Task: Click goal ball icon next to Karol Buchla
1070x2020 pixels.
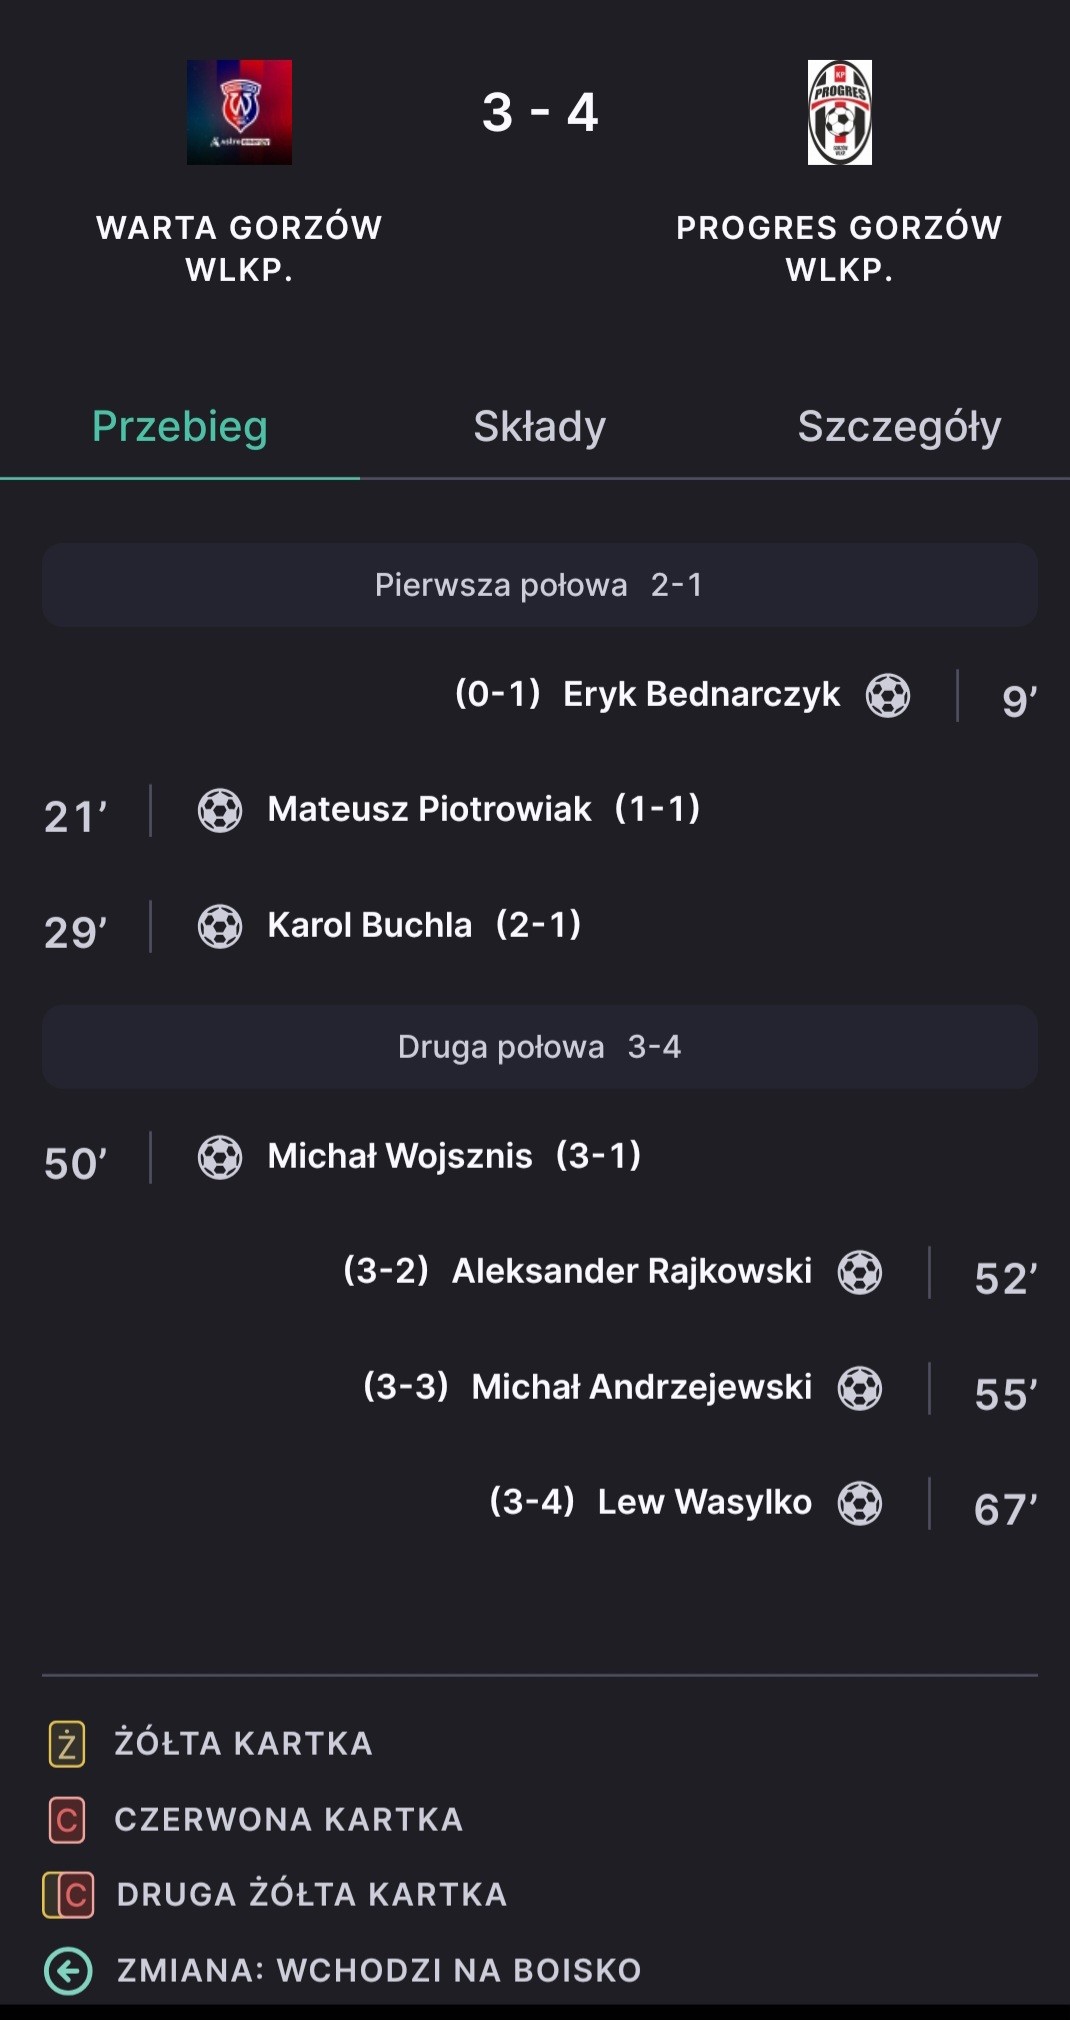Action: 220,926
